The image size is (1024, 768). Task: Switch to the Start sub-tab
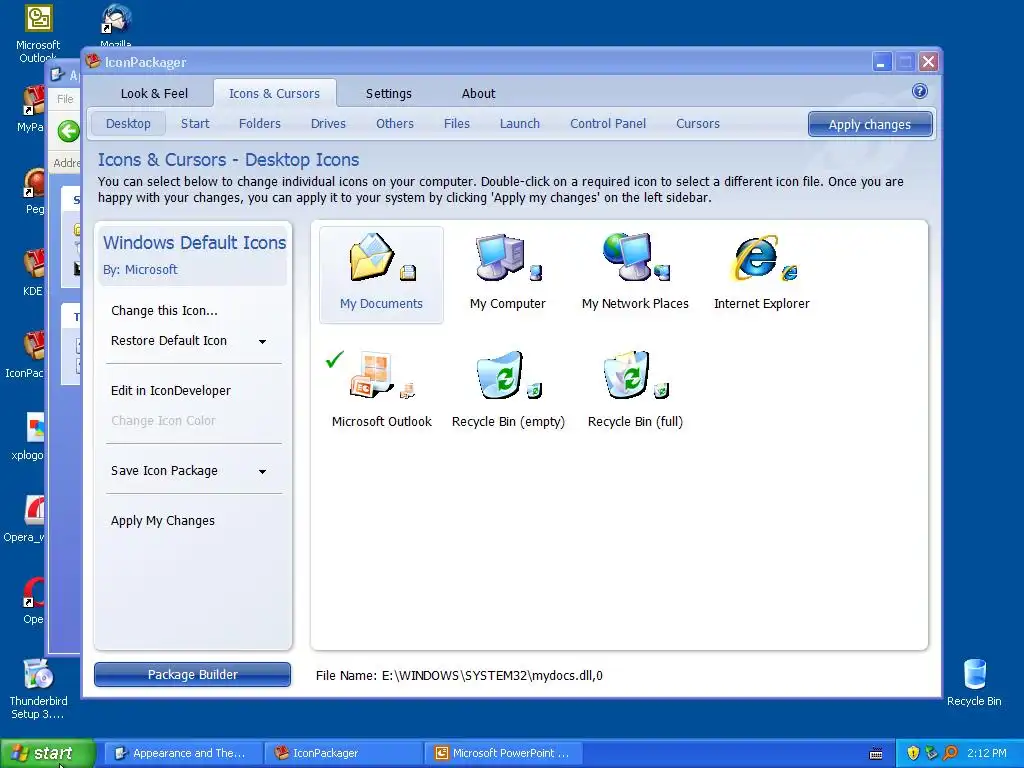[x=195, y=123]
